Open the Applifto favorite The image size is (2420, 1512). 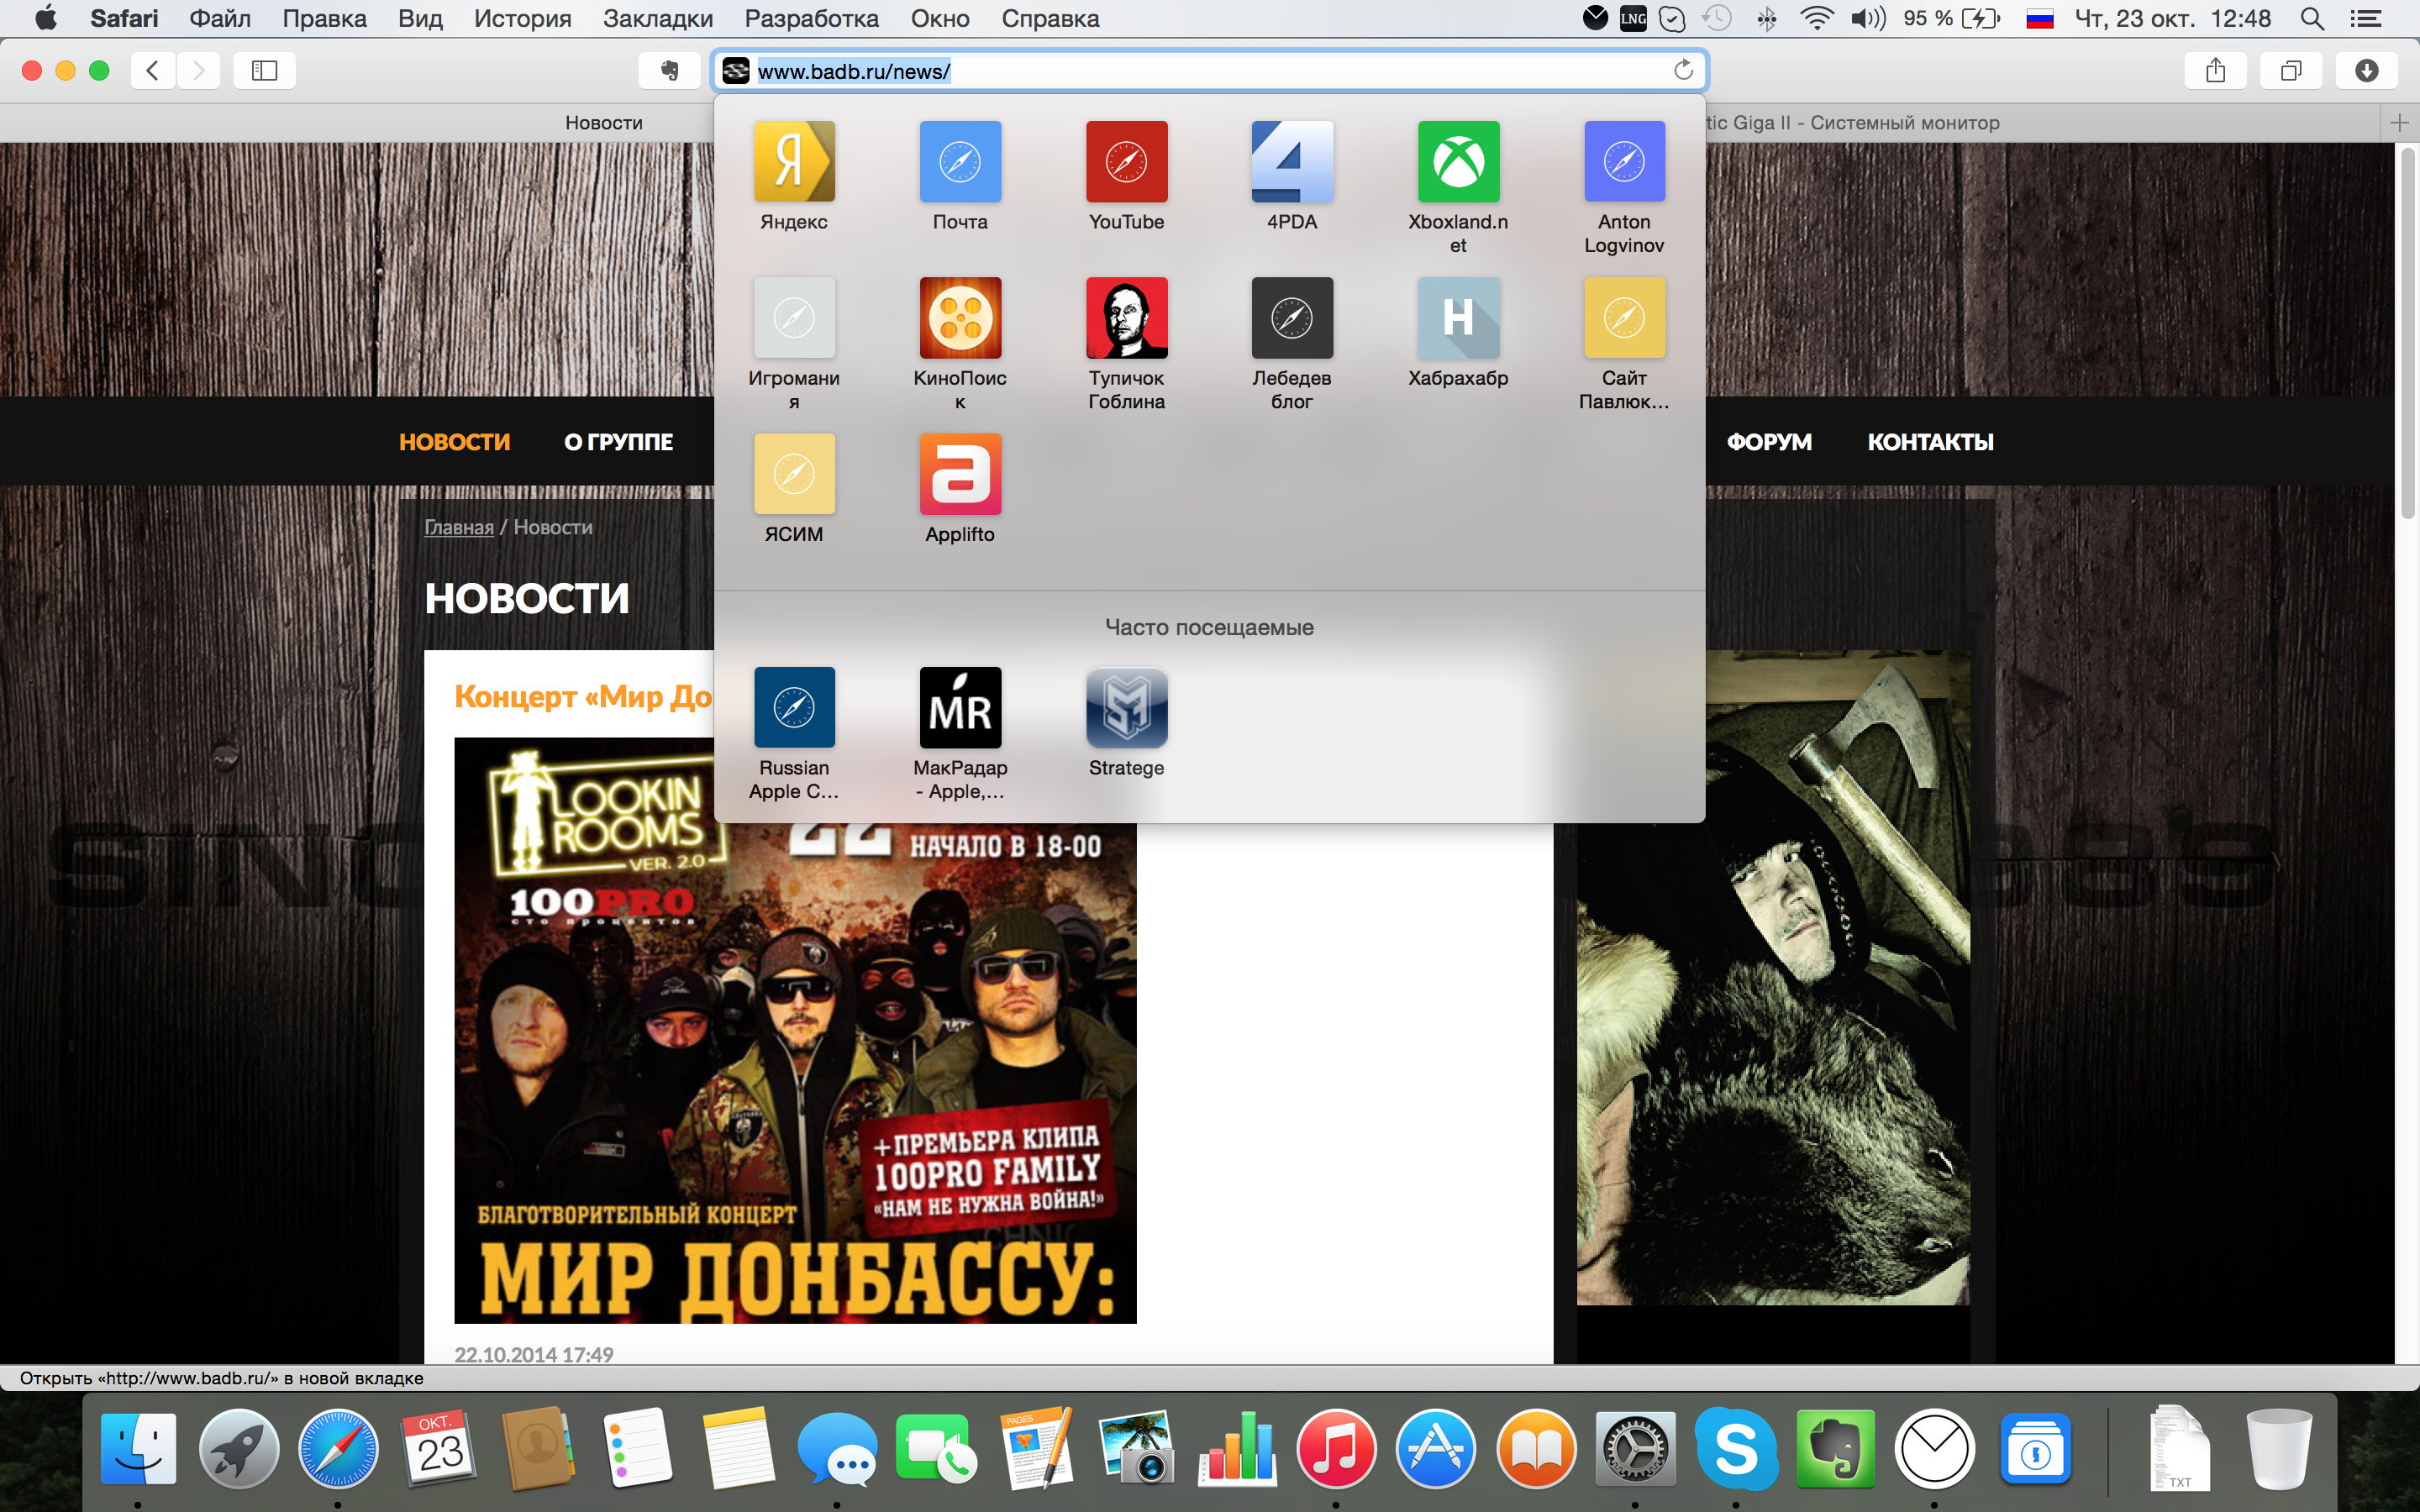coord(960,473)
